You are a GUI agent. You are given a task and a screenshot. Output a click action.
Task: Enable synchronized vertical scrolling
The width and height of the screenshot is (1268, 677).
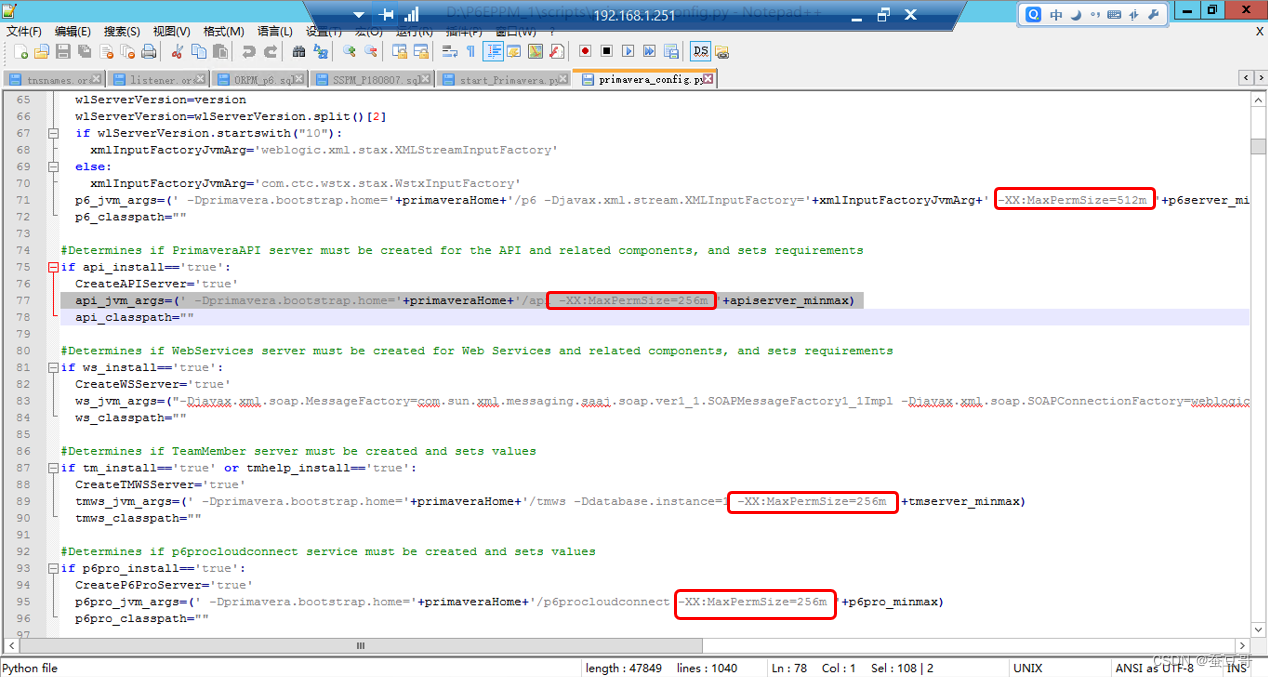pos(400,52)
